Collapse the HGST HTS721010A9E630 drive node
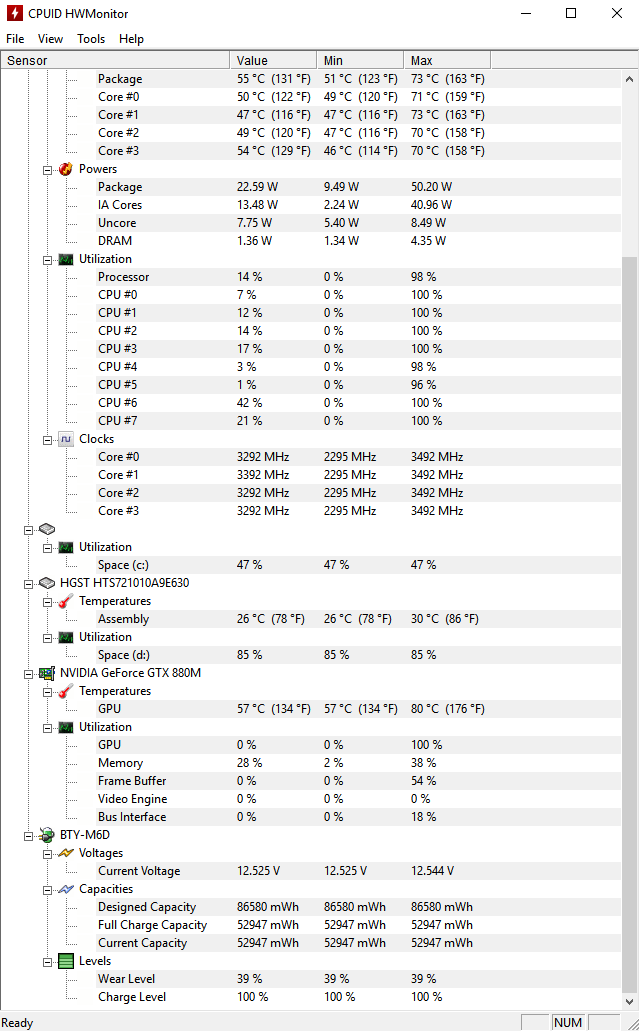Screen dimensions: 639x1031 (x=29, y=583)
